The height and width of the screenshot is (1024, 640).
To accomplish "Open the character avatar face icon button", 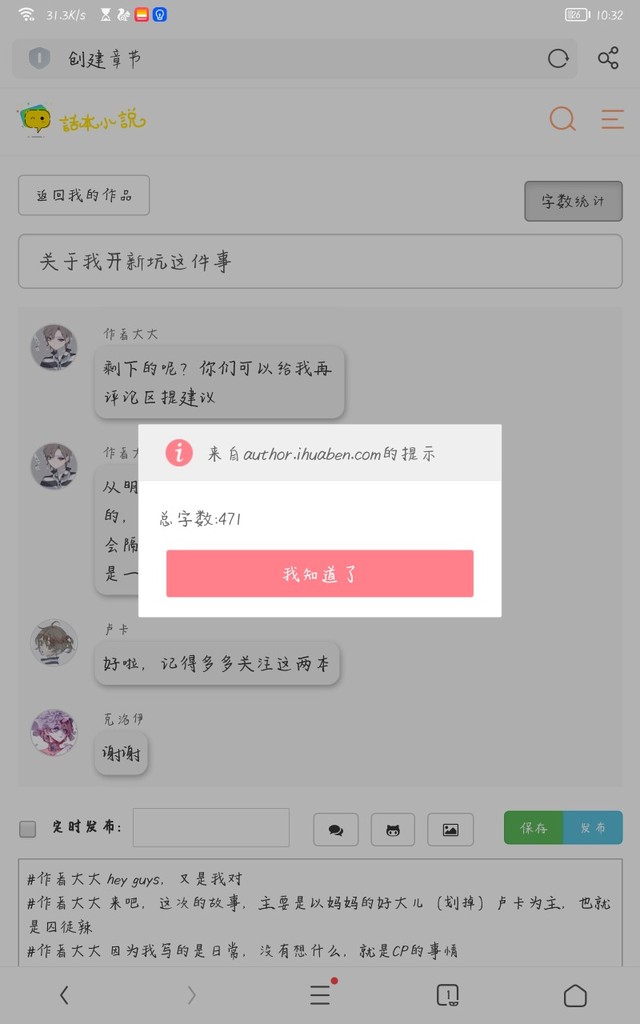I will (392, 829).
